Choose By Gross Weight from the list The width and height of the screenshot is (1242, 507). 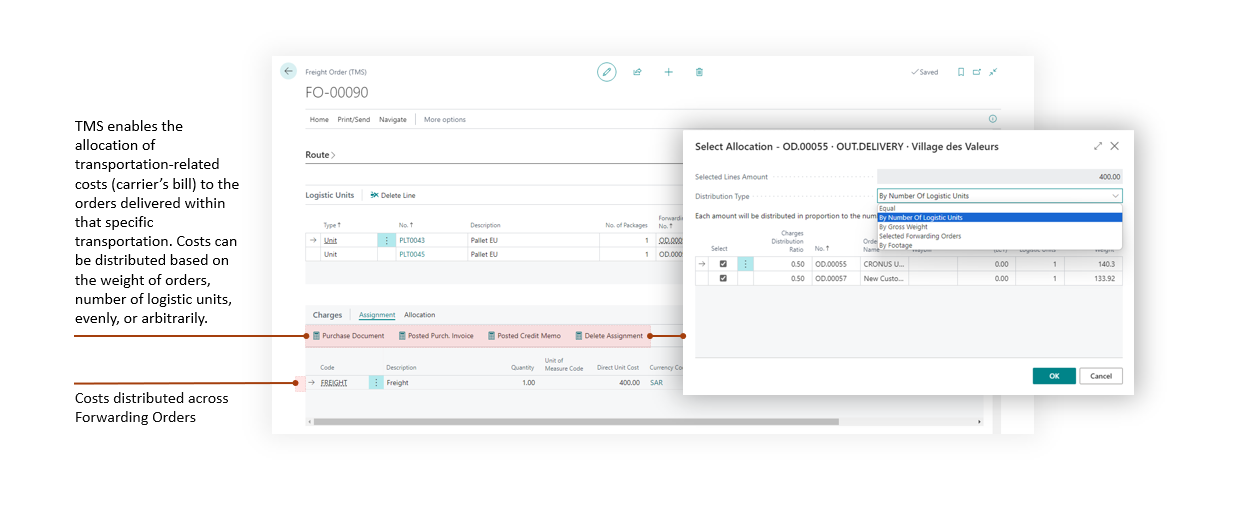pyautogui.click(x=903, y=227)
